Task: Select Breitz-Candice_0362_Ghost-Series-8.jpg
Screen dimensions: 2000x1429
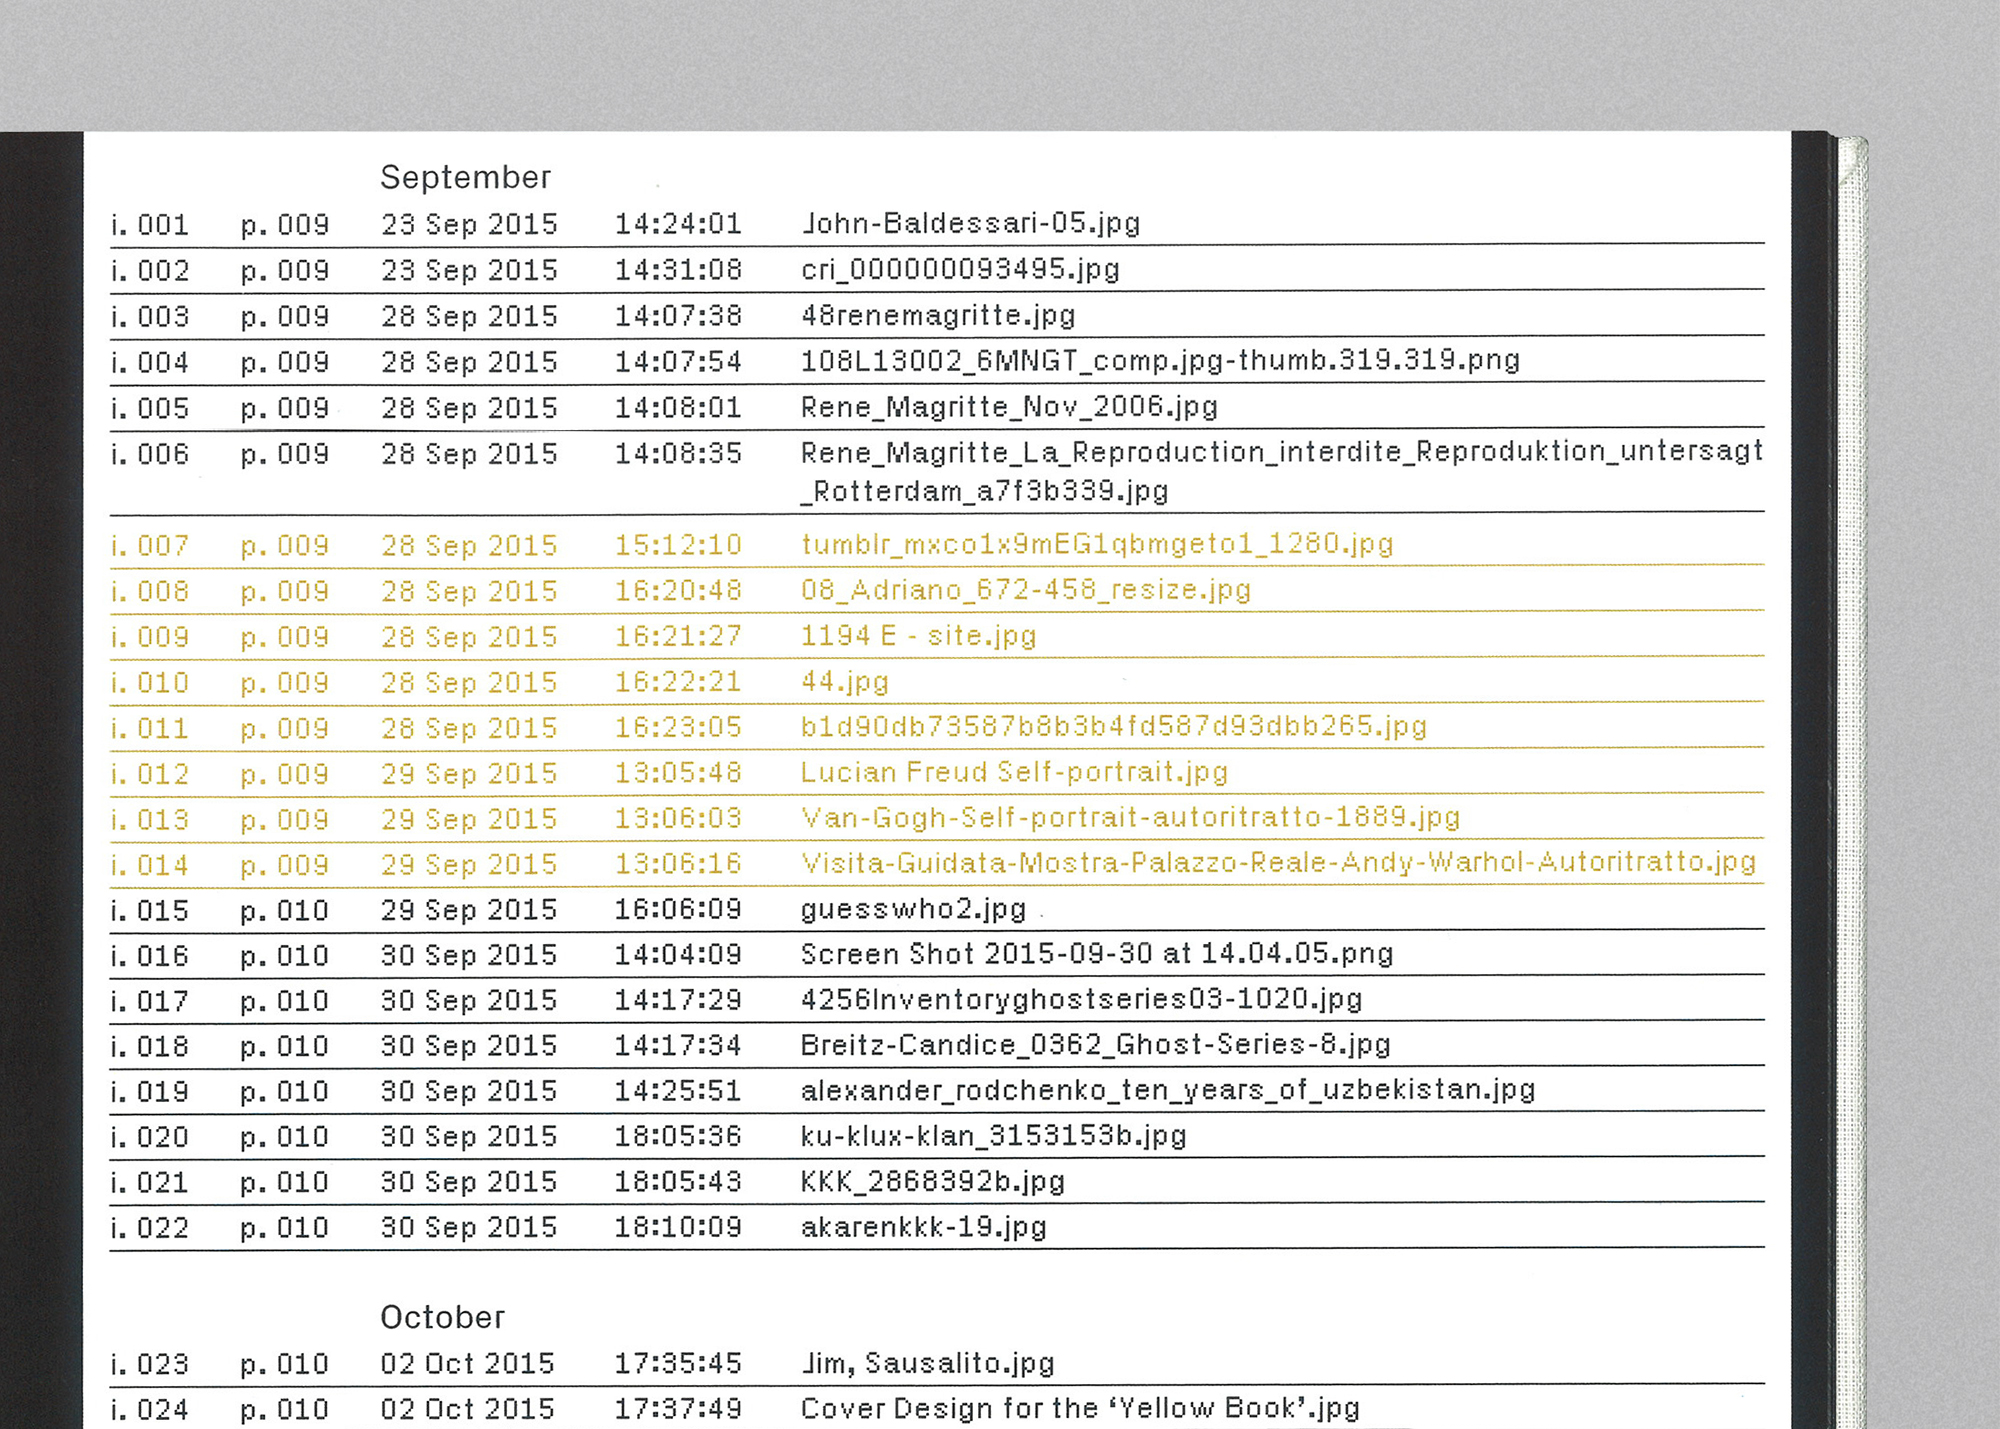Action: click(1095, 1045)
